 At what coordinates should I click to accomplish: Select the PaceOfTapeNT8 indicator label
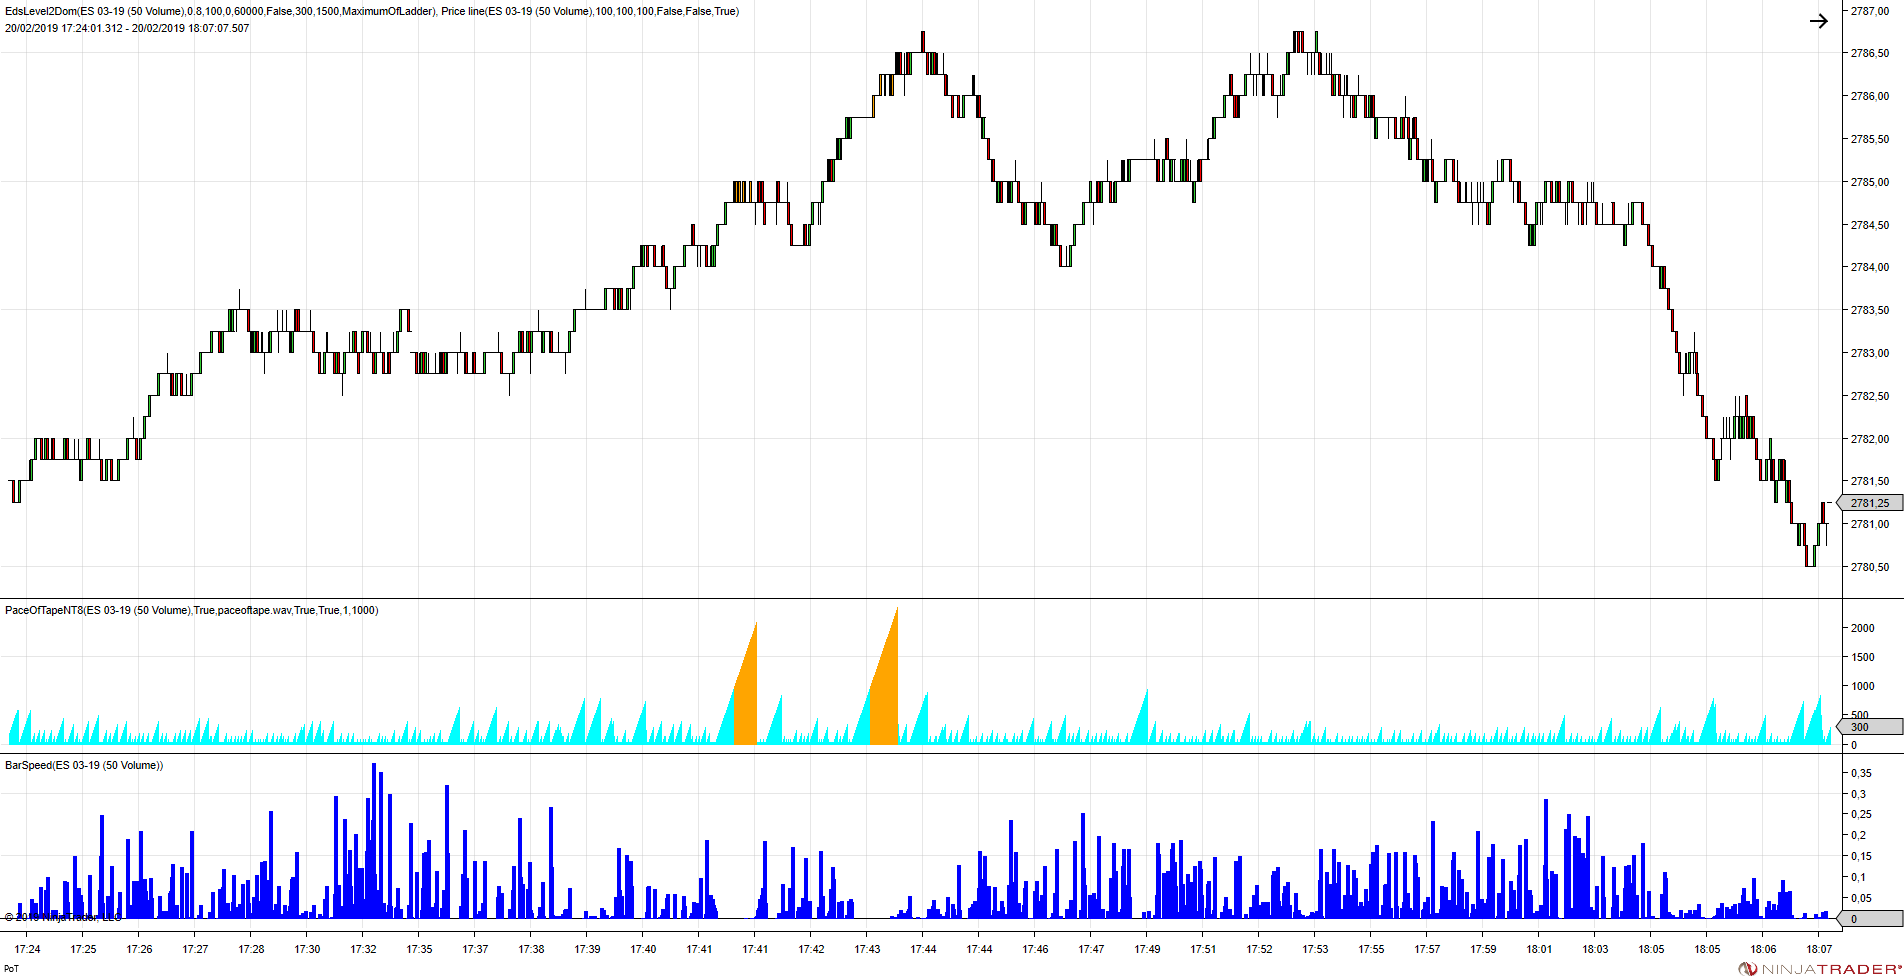[x=192, y=610]
